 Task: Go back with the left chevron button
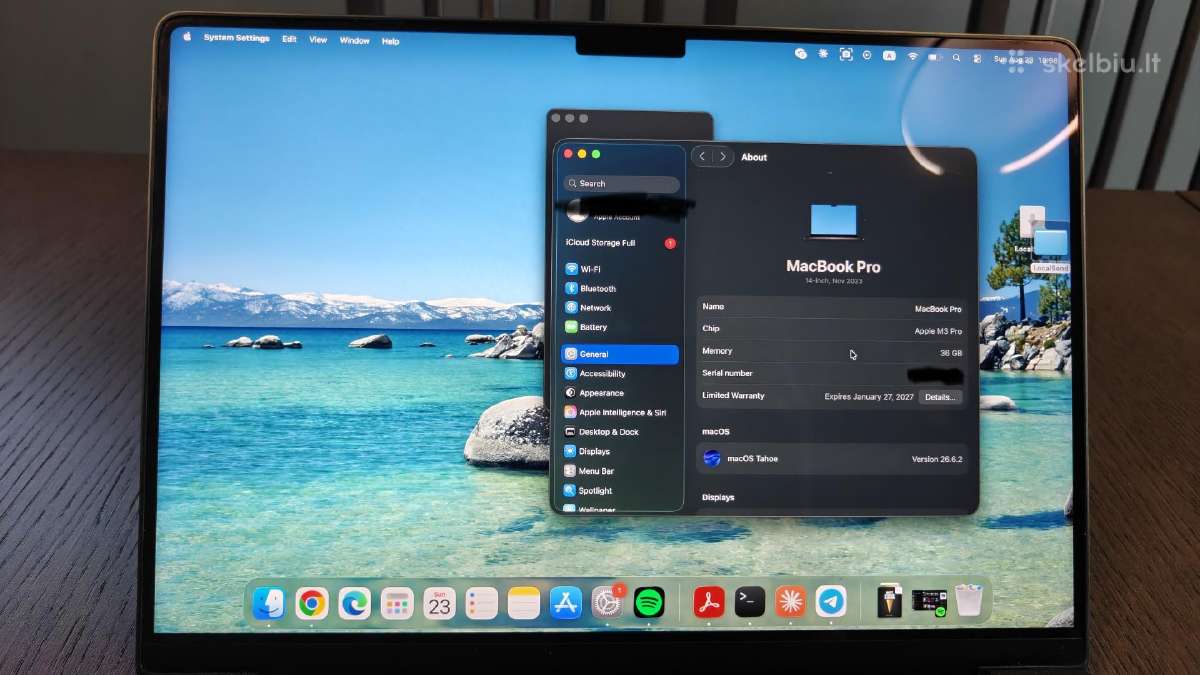tap(702, 157)
